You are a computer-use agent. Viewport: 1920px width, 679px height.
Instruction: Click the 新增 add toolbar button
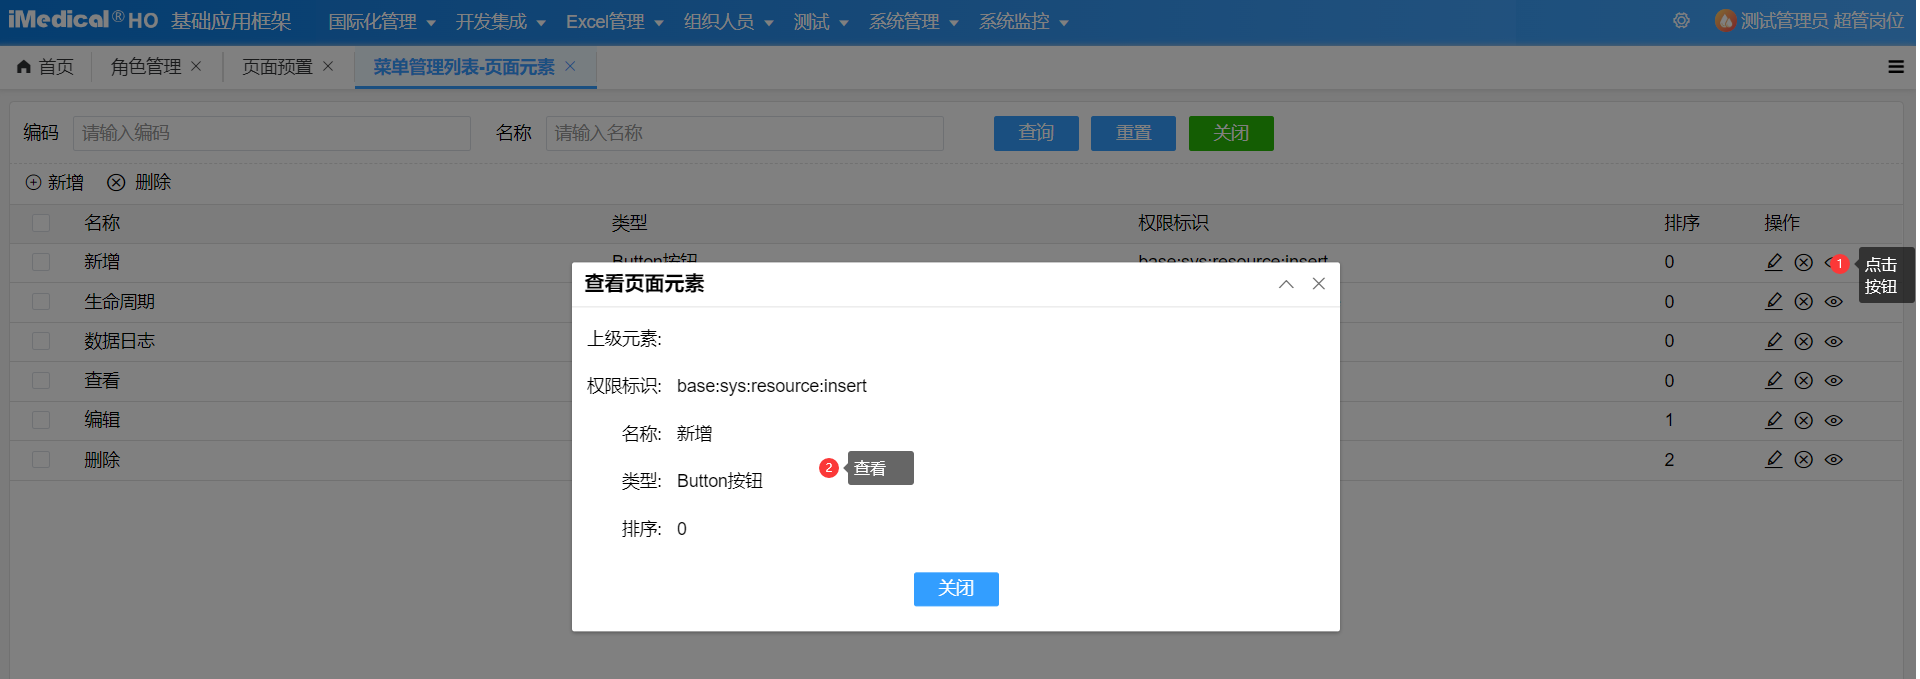point(55,182)
